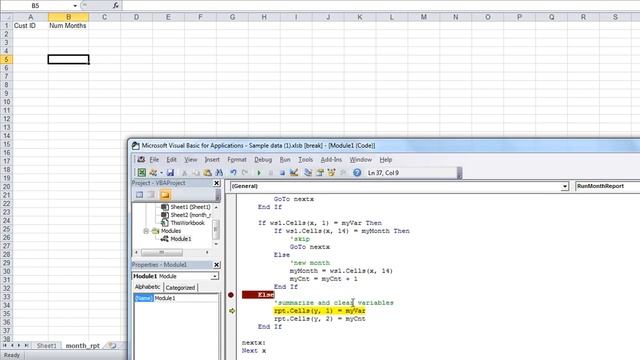Open the Properties Window toolbar icon
Viewport: 640px width, 360px height.
pyautogui.click(x=320, y=173)
